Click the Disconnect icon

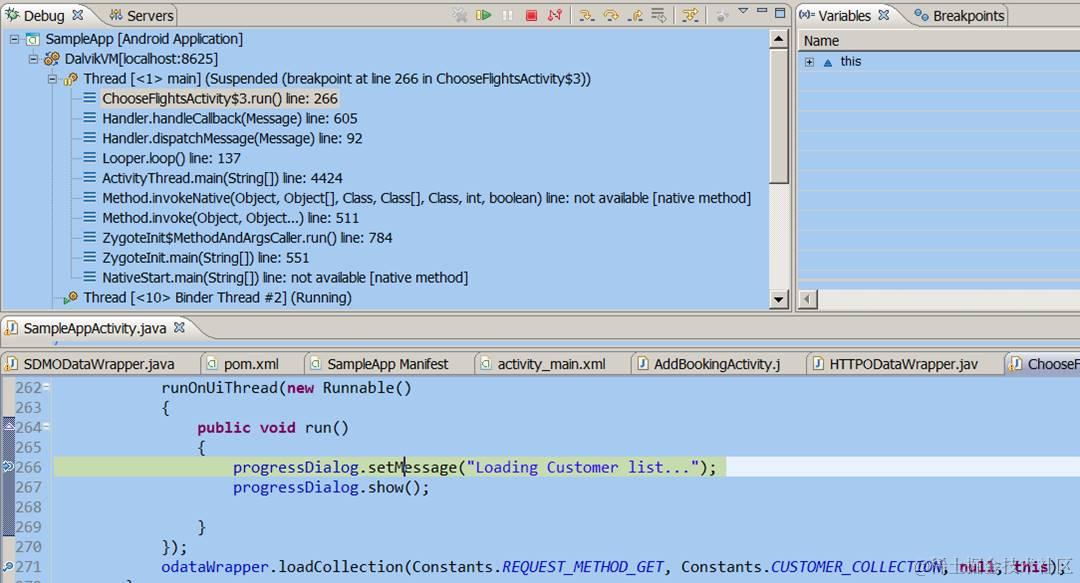pyautogui.click(x=554, y=14)
